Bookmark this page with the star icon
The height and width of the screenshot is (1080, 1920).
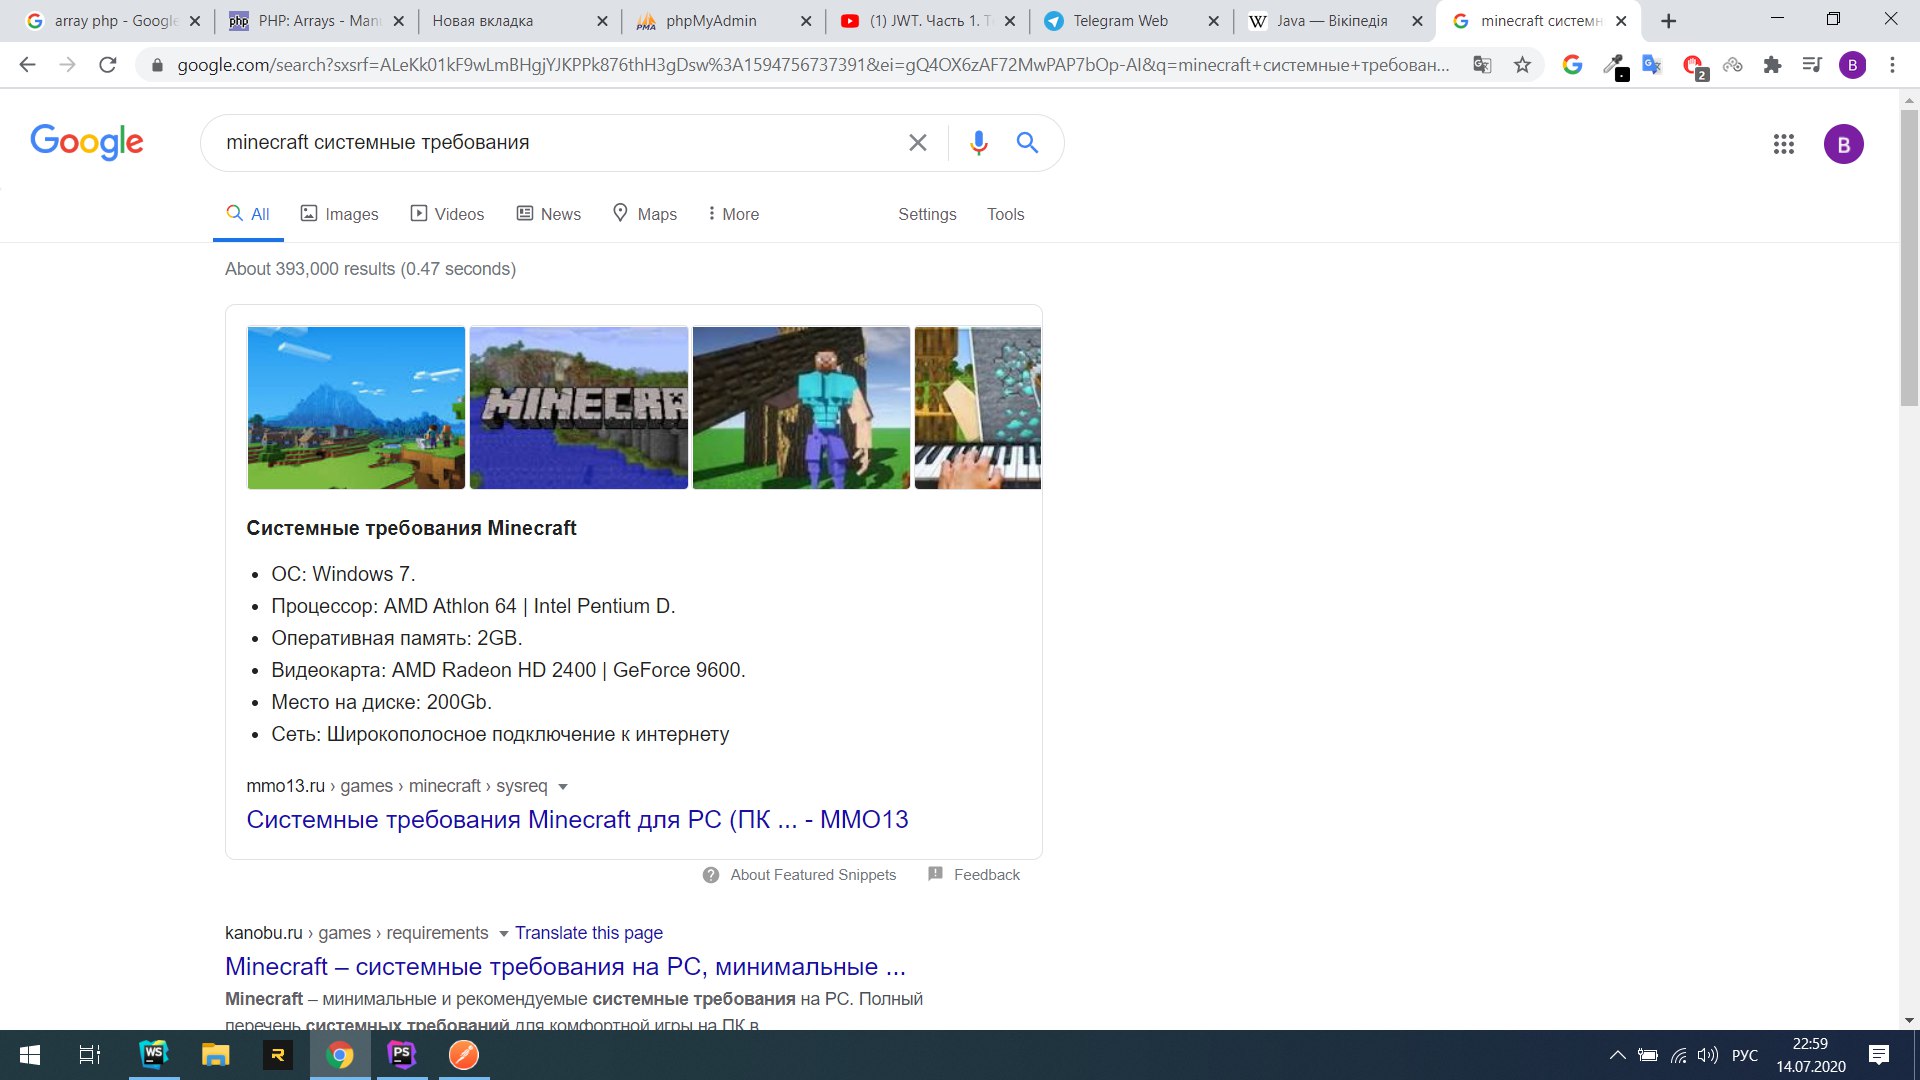pos(1522,65)
